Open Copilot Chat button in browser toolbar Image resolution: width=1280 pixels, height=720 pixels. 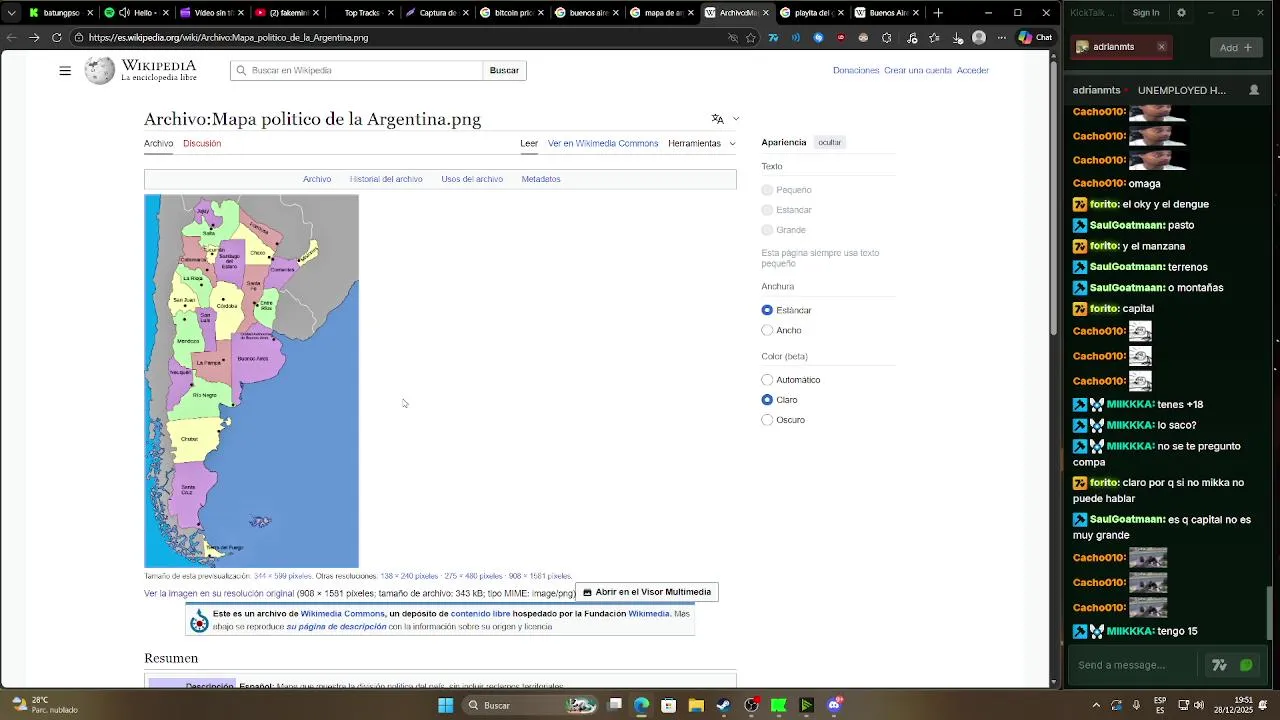(1035, 37)
